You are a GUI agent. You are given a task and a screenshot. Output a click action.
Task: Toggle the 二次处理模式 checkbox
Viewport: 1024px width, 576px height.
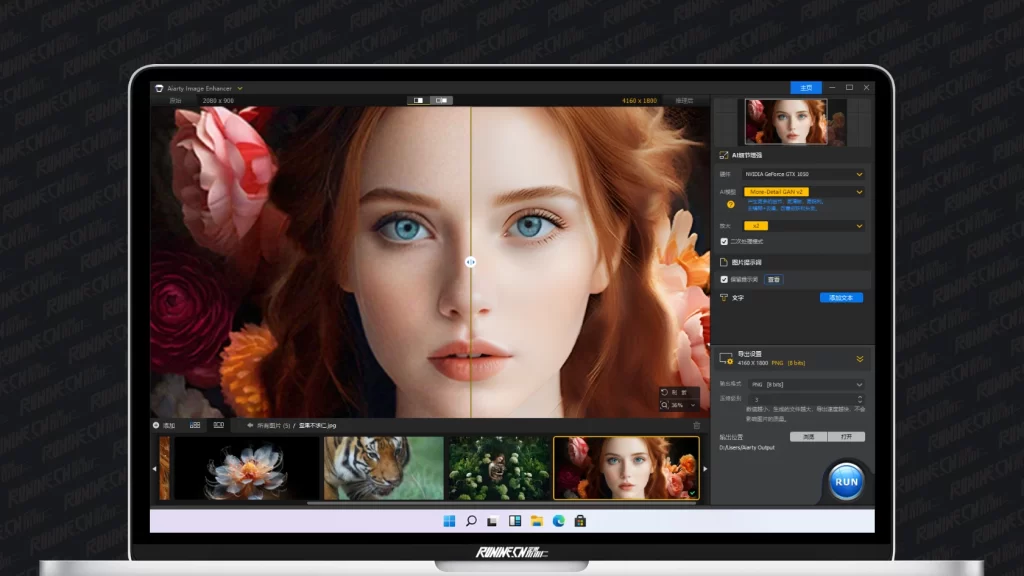click(724, 241)
